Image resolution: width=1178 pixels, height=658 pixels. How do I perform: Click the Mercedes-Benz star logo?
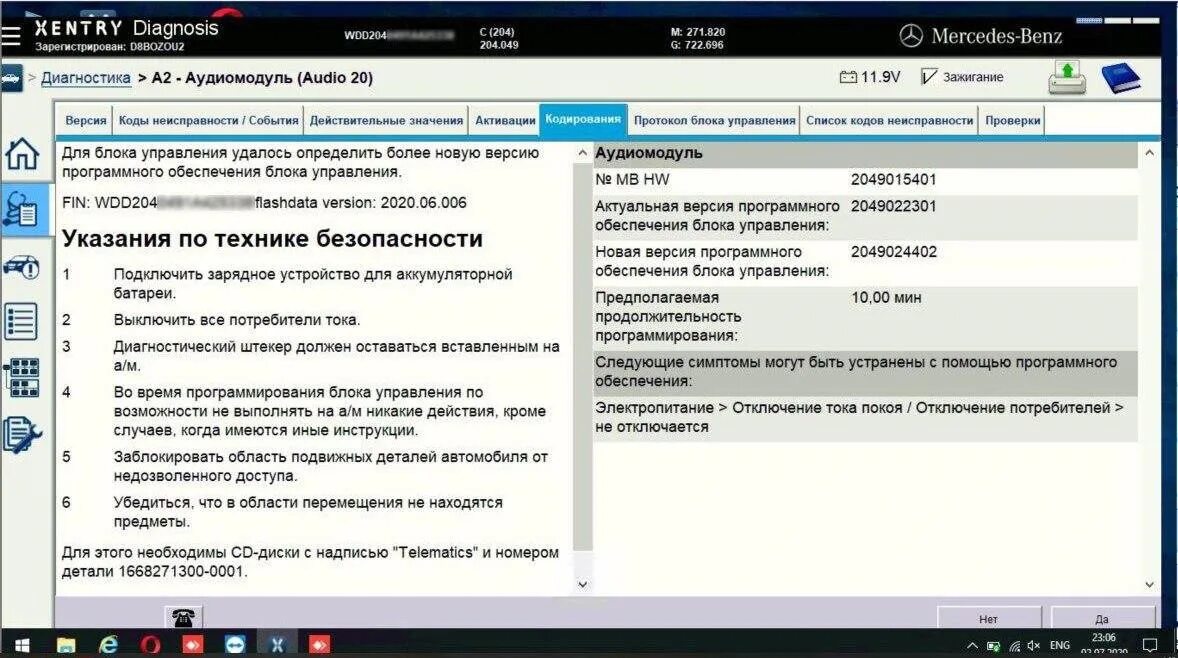(x=911, y=35)
